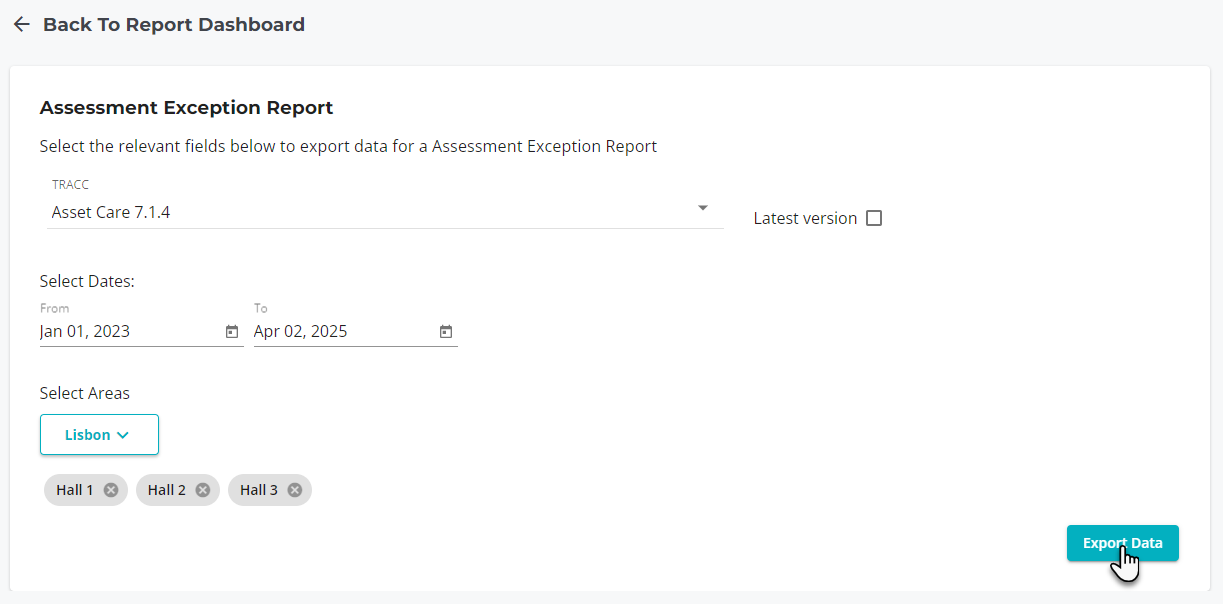Open the From date calendar icon
Screen dimensions: 1223x604
(232, 332)
